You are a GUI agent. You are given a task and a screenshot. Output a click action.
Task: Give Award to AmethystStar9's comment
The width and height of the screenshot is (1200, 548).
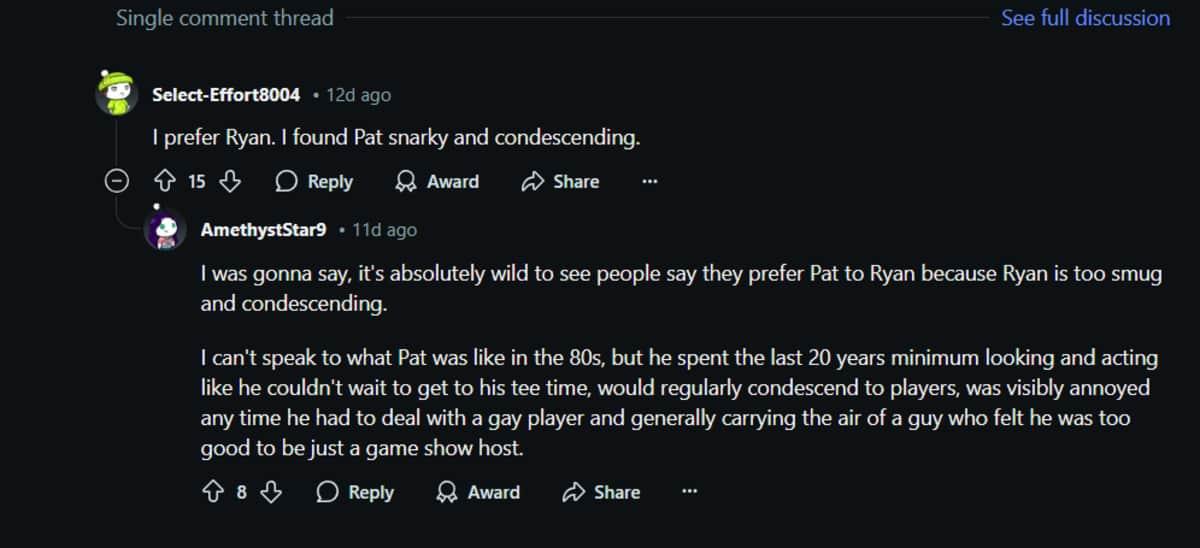479,492
